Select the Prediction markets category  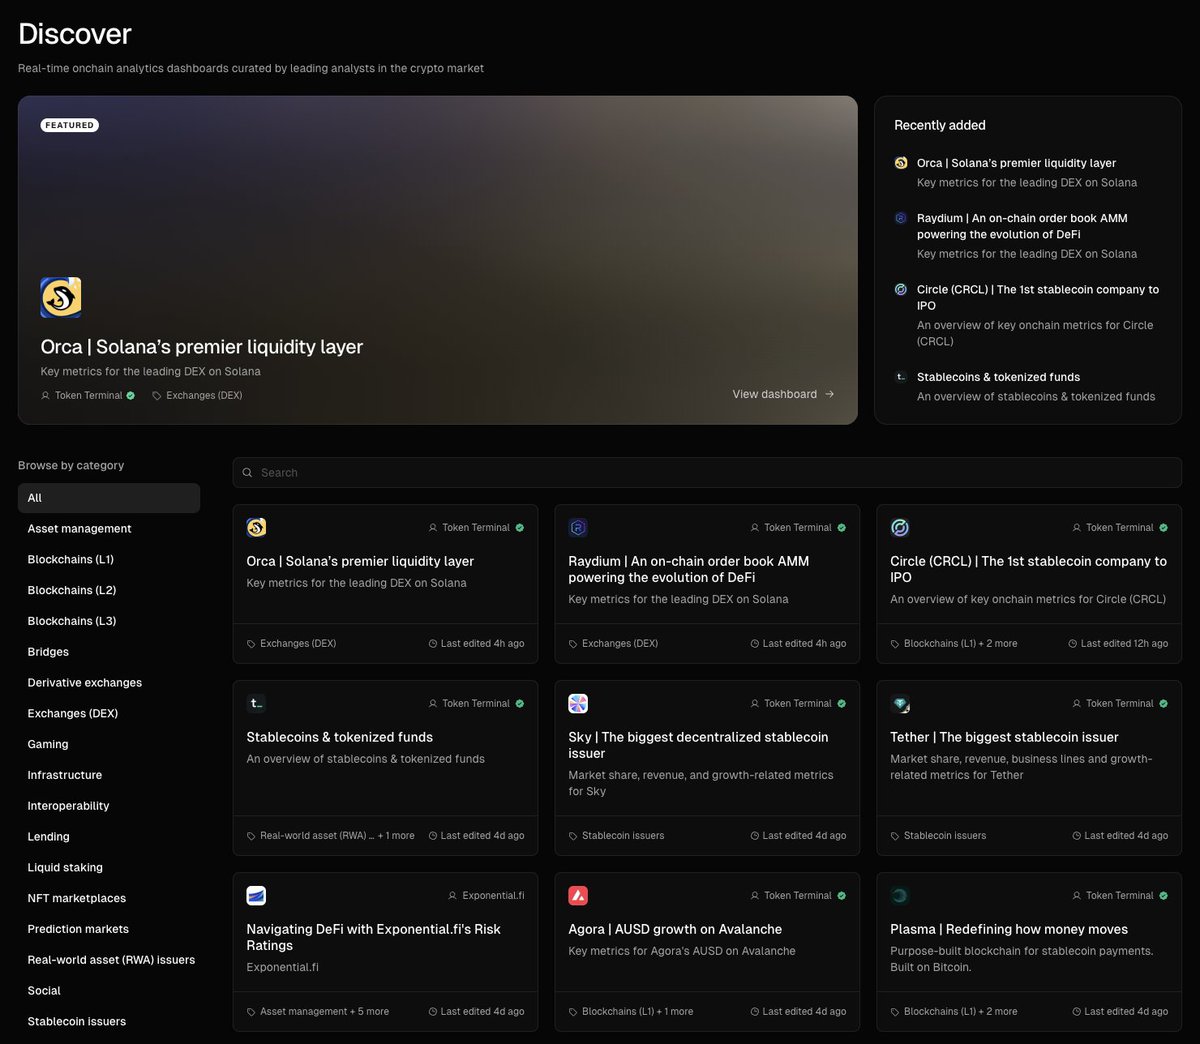click(109, 929)
